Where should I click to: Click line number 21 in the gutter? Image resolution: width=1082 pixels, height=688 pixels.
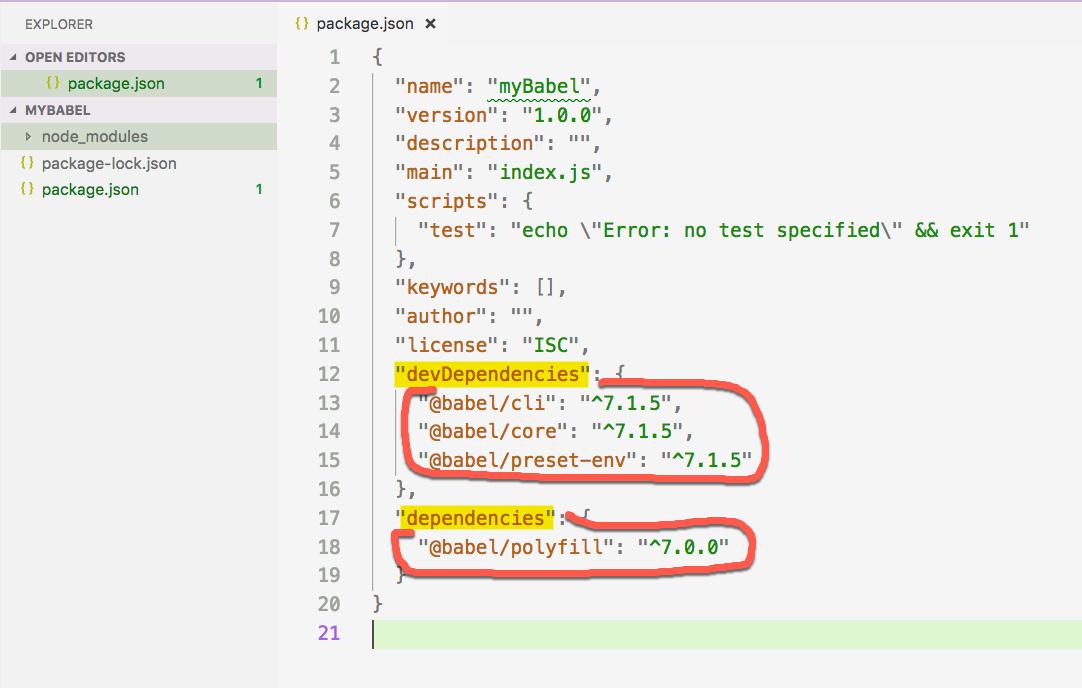(x=329, y=633)
